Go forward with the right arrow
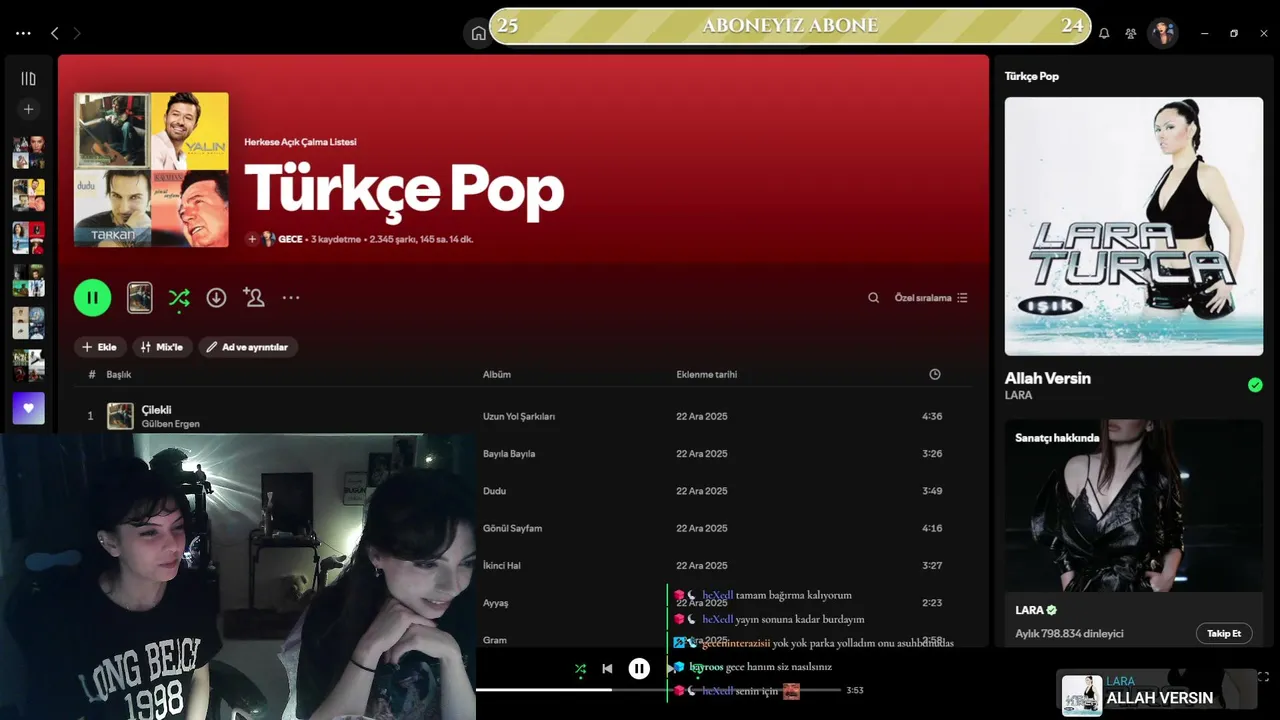 pyautogui.click(x=76, y=33)
